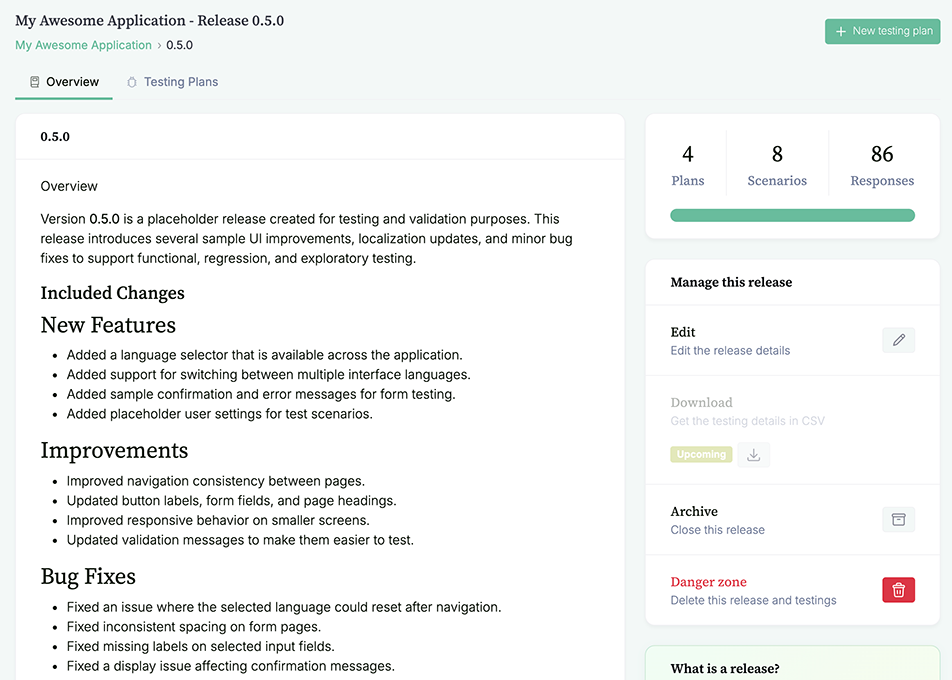
Task: Click 'Added placeholder user settings' bullet
Action: [220, 413]
